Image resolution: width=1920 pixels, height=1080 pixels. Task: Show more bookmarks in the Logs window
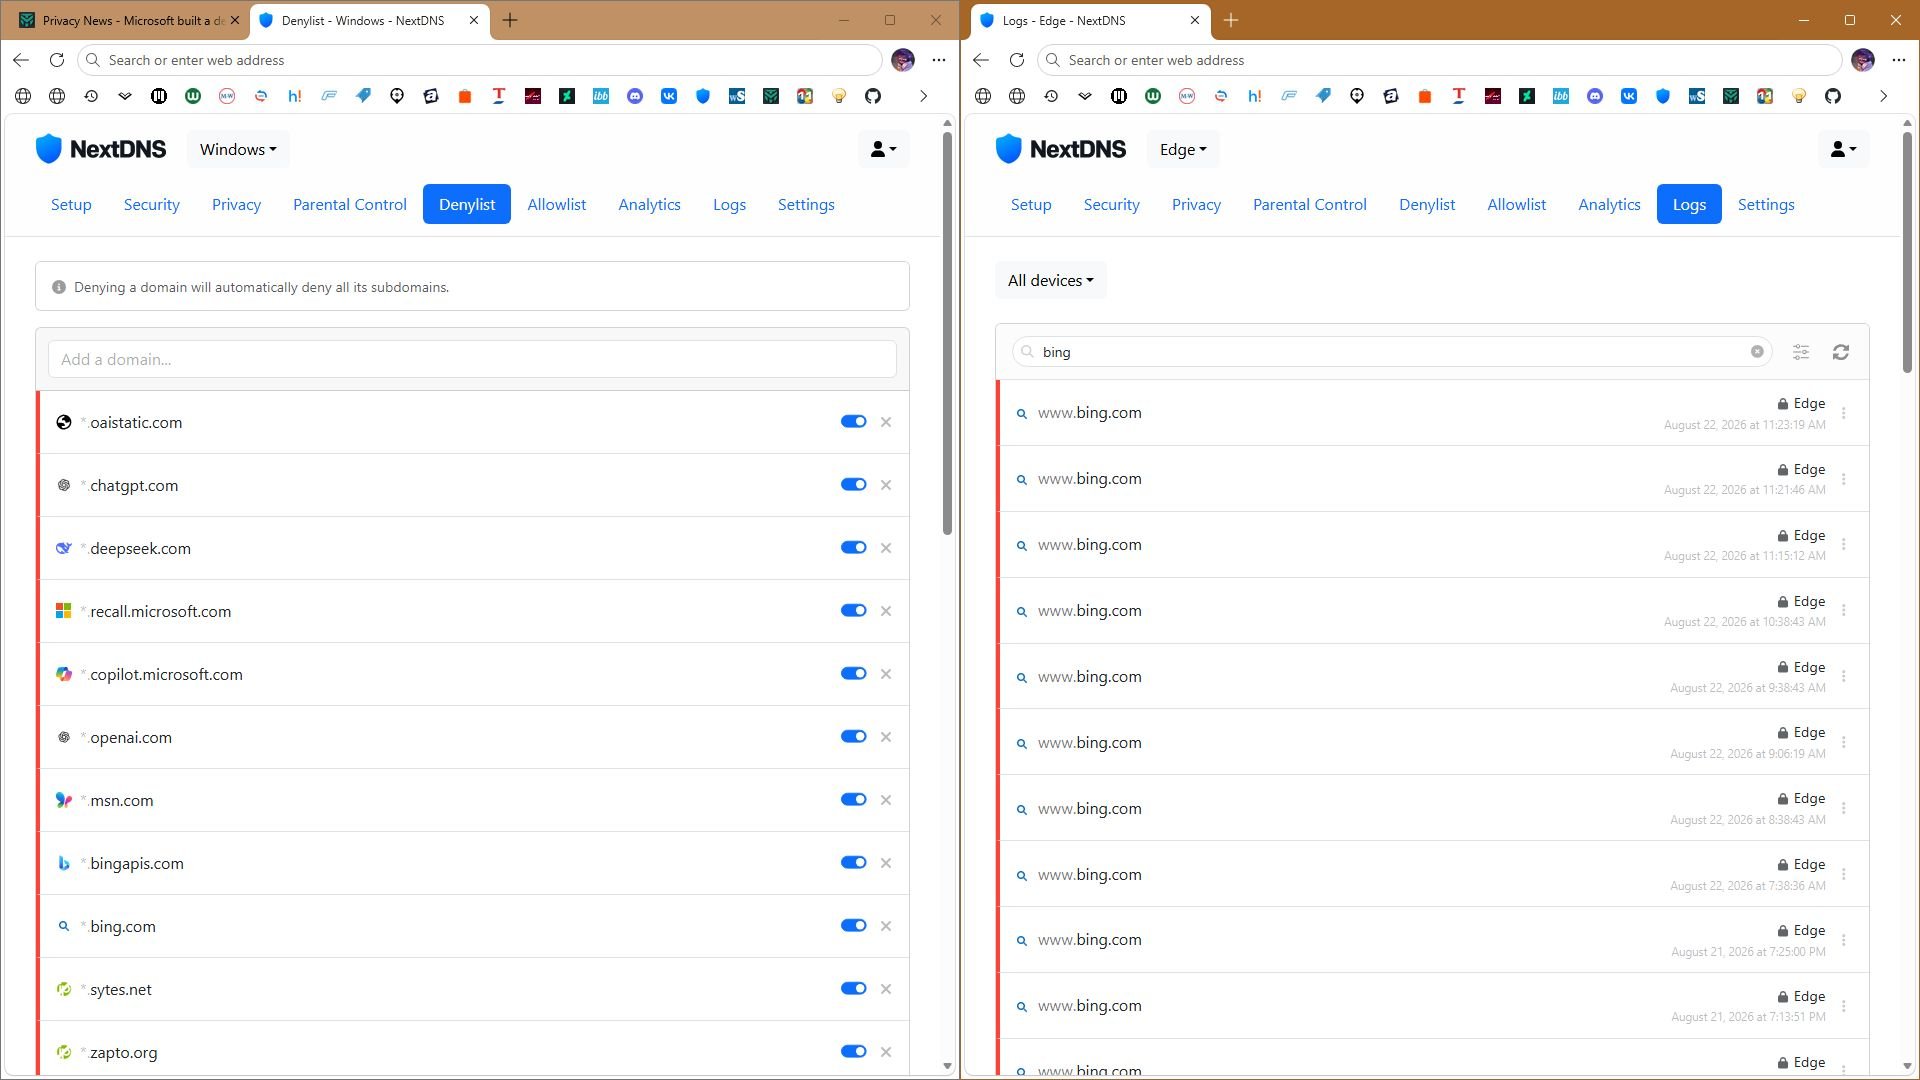1883,96
